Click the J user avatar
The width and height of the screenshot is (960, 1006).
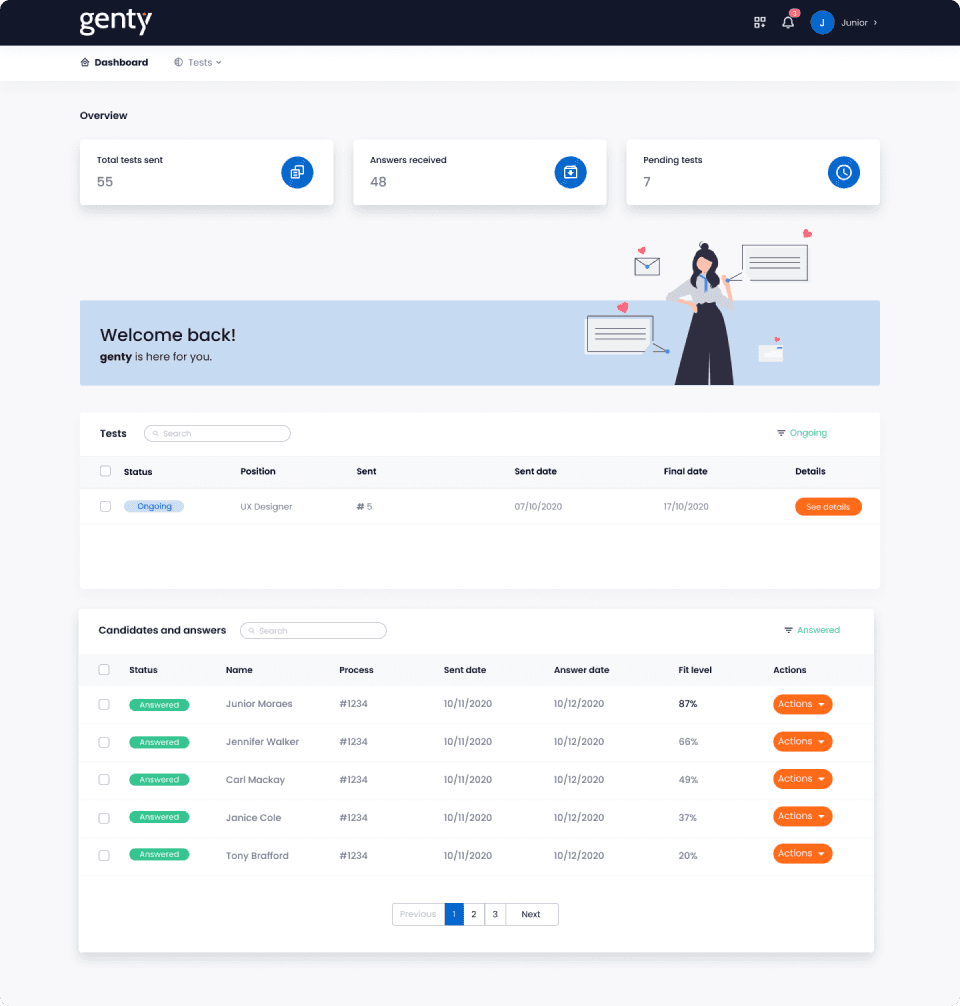click(822, 22)
